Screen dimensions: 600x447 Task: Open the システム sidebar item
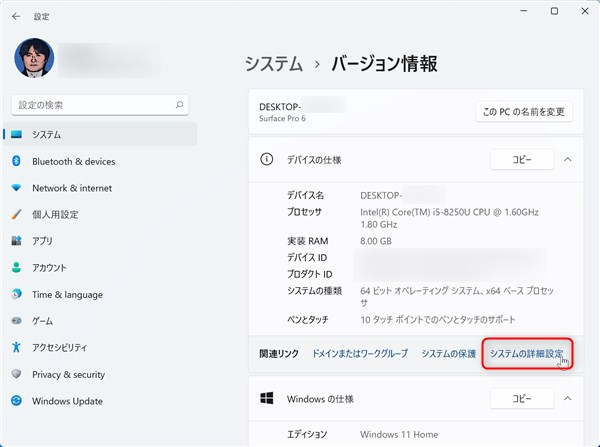tap(100, 134)
